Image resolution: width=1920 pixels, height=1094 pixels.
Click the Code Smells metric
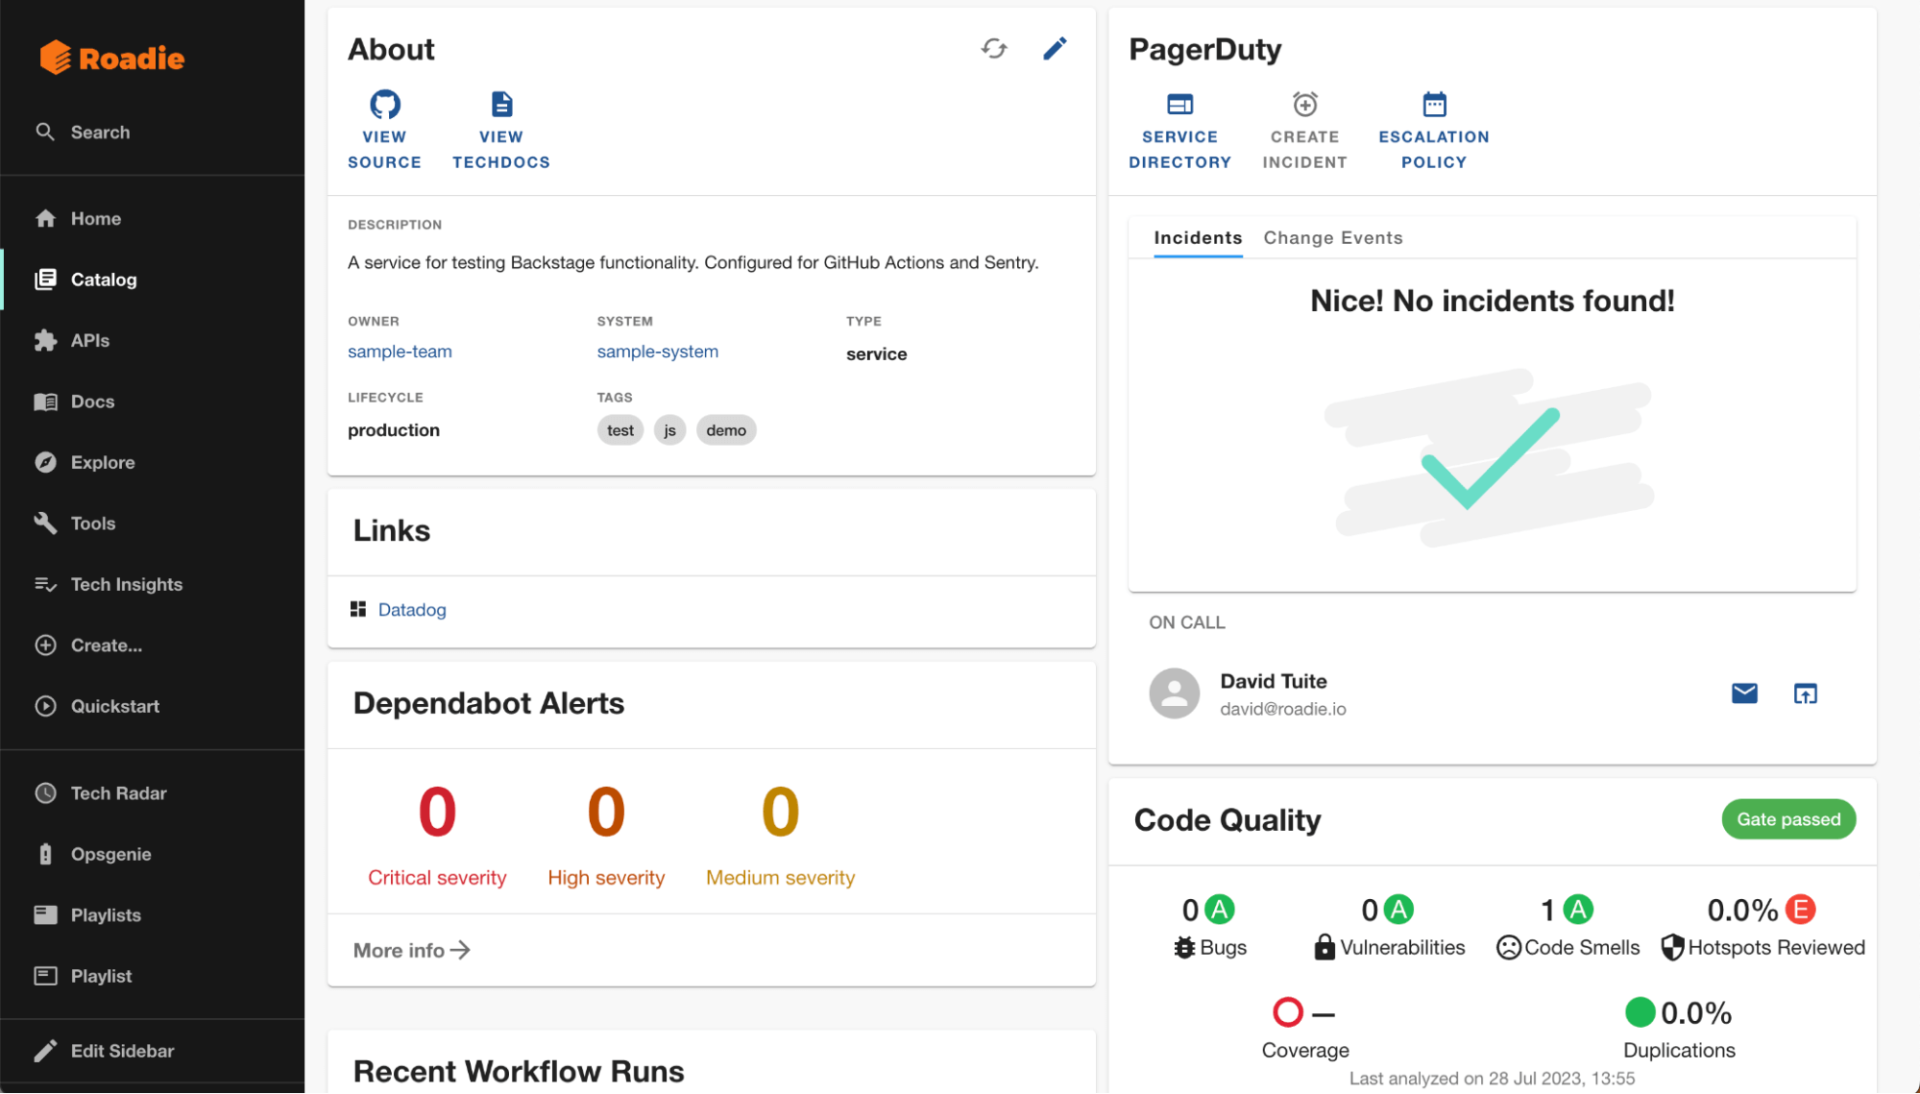(x=1568, y=927)
